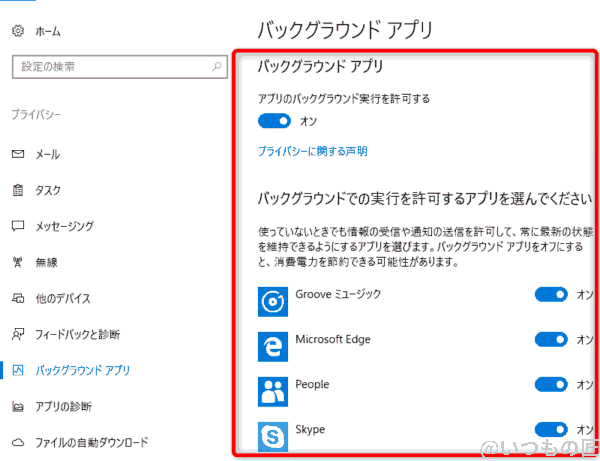Open プライバシーに関する声明 link
The image size is (600, 461).
pyautogui.click(x=313, y=151)
